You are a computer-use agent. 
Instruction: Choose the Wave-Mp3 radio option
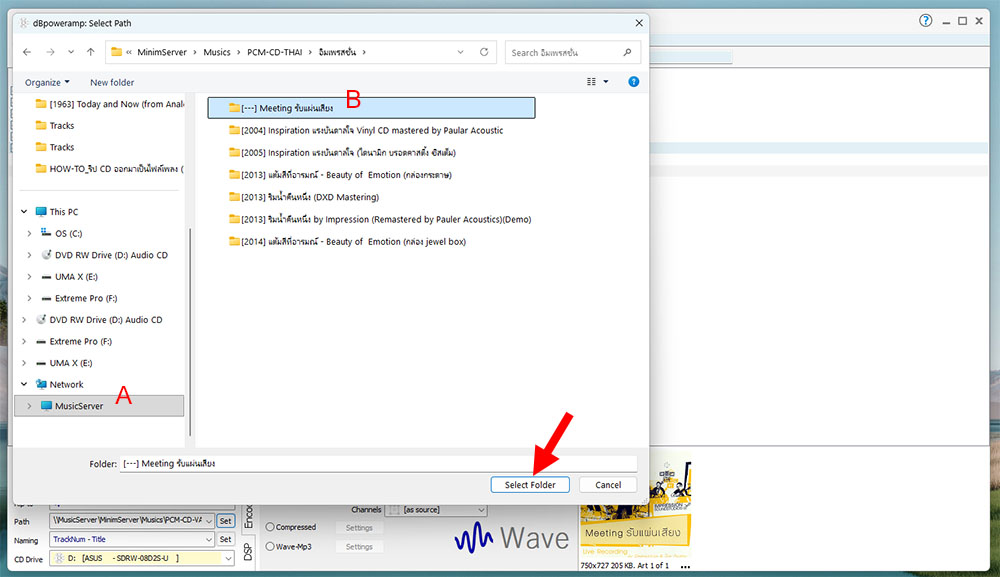tap(270, 547)
